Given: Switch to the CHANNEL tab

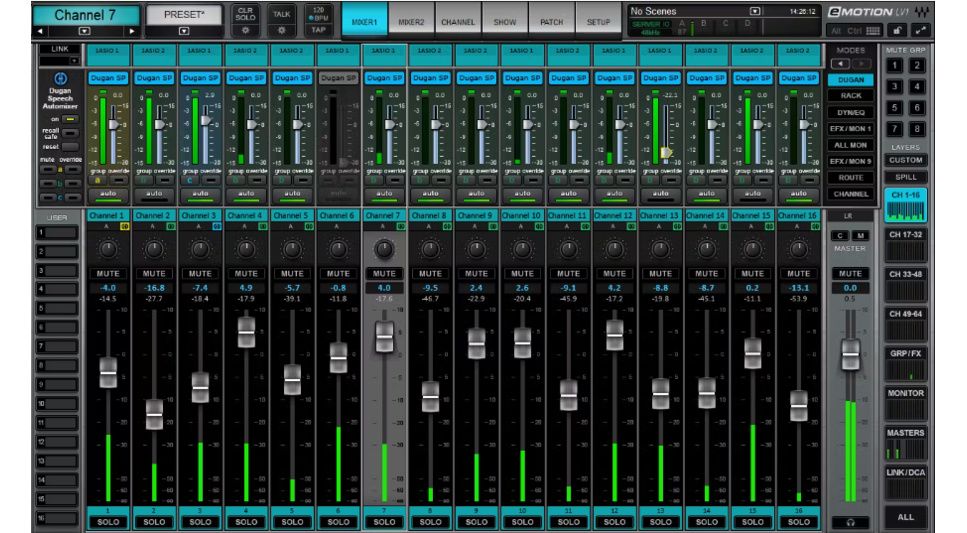Looking at the screenshot, I should click(x=458, y=22).
